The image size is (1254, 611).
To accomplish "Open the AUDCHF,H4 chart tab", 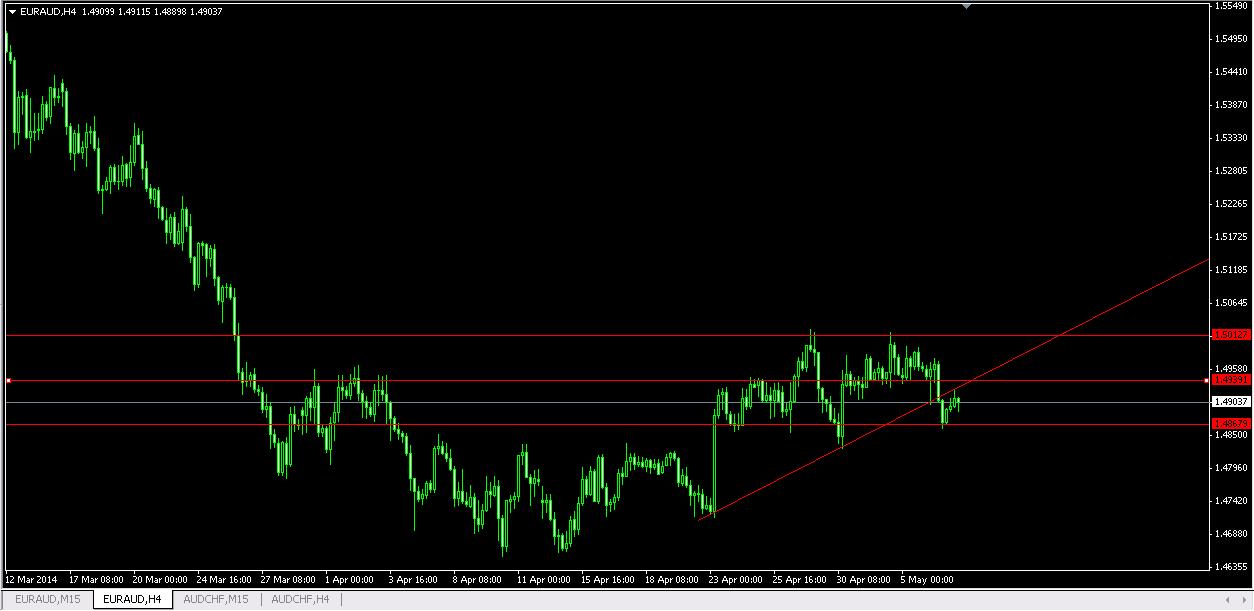I will (x=301, y=599).
